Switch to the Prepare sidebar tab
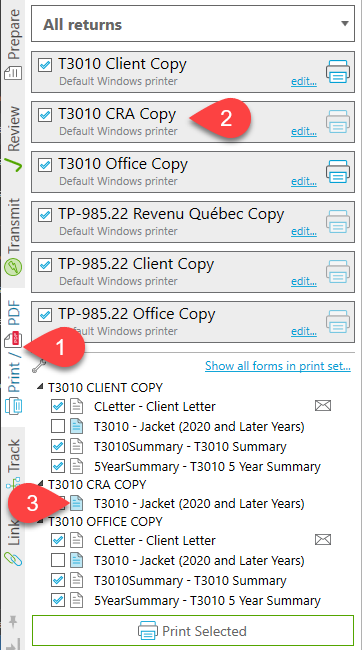Image resolution: width=363 pixels, height=650 pixels. click(x=13, y=44)
